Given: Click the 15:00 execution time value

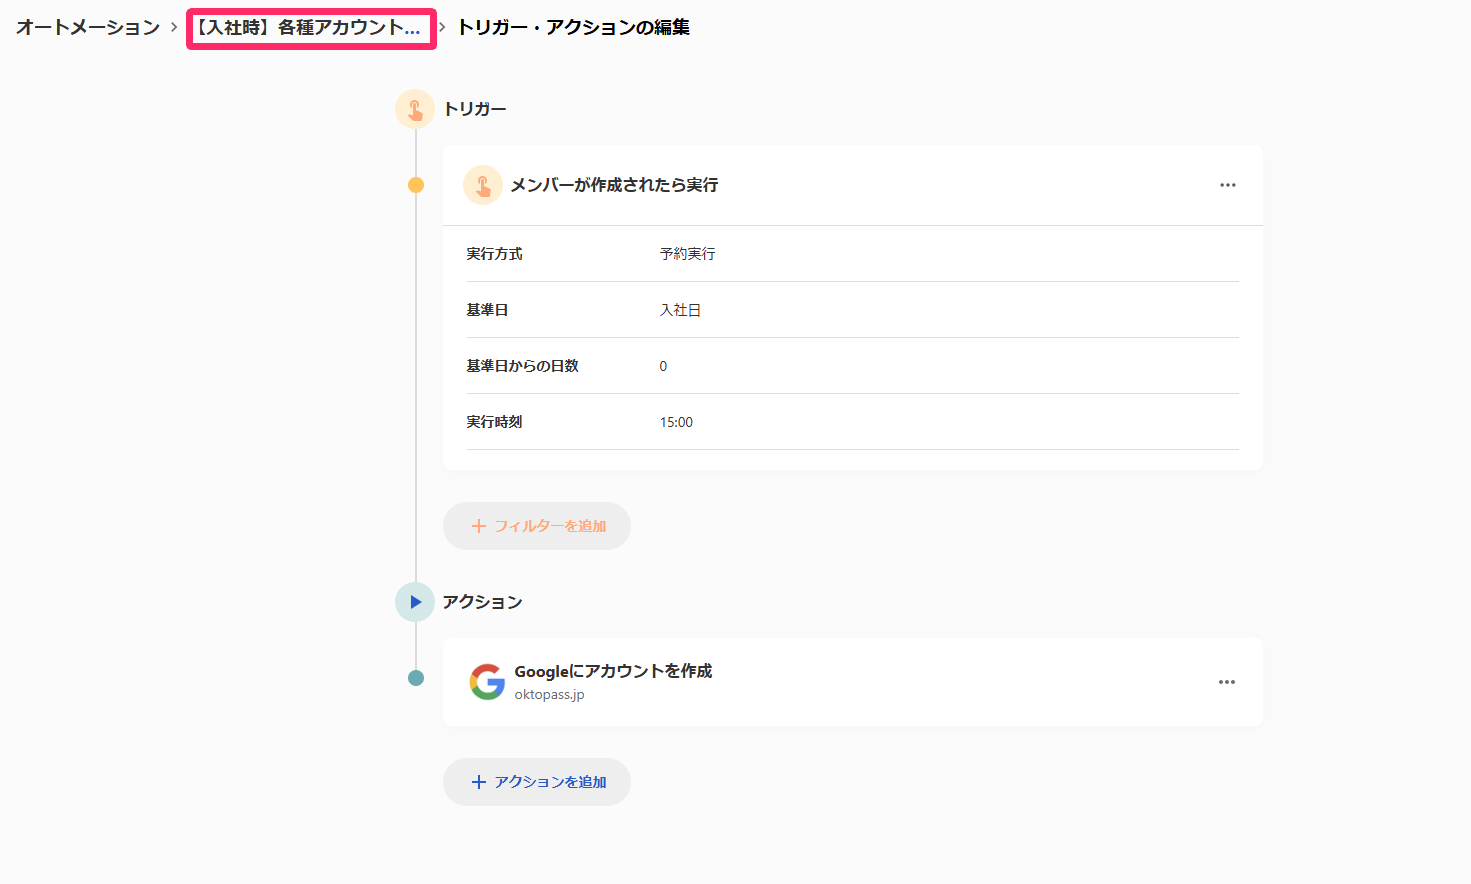Looking at the screenshot, I should [676, 422].
